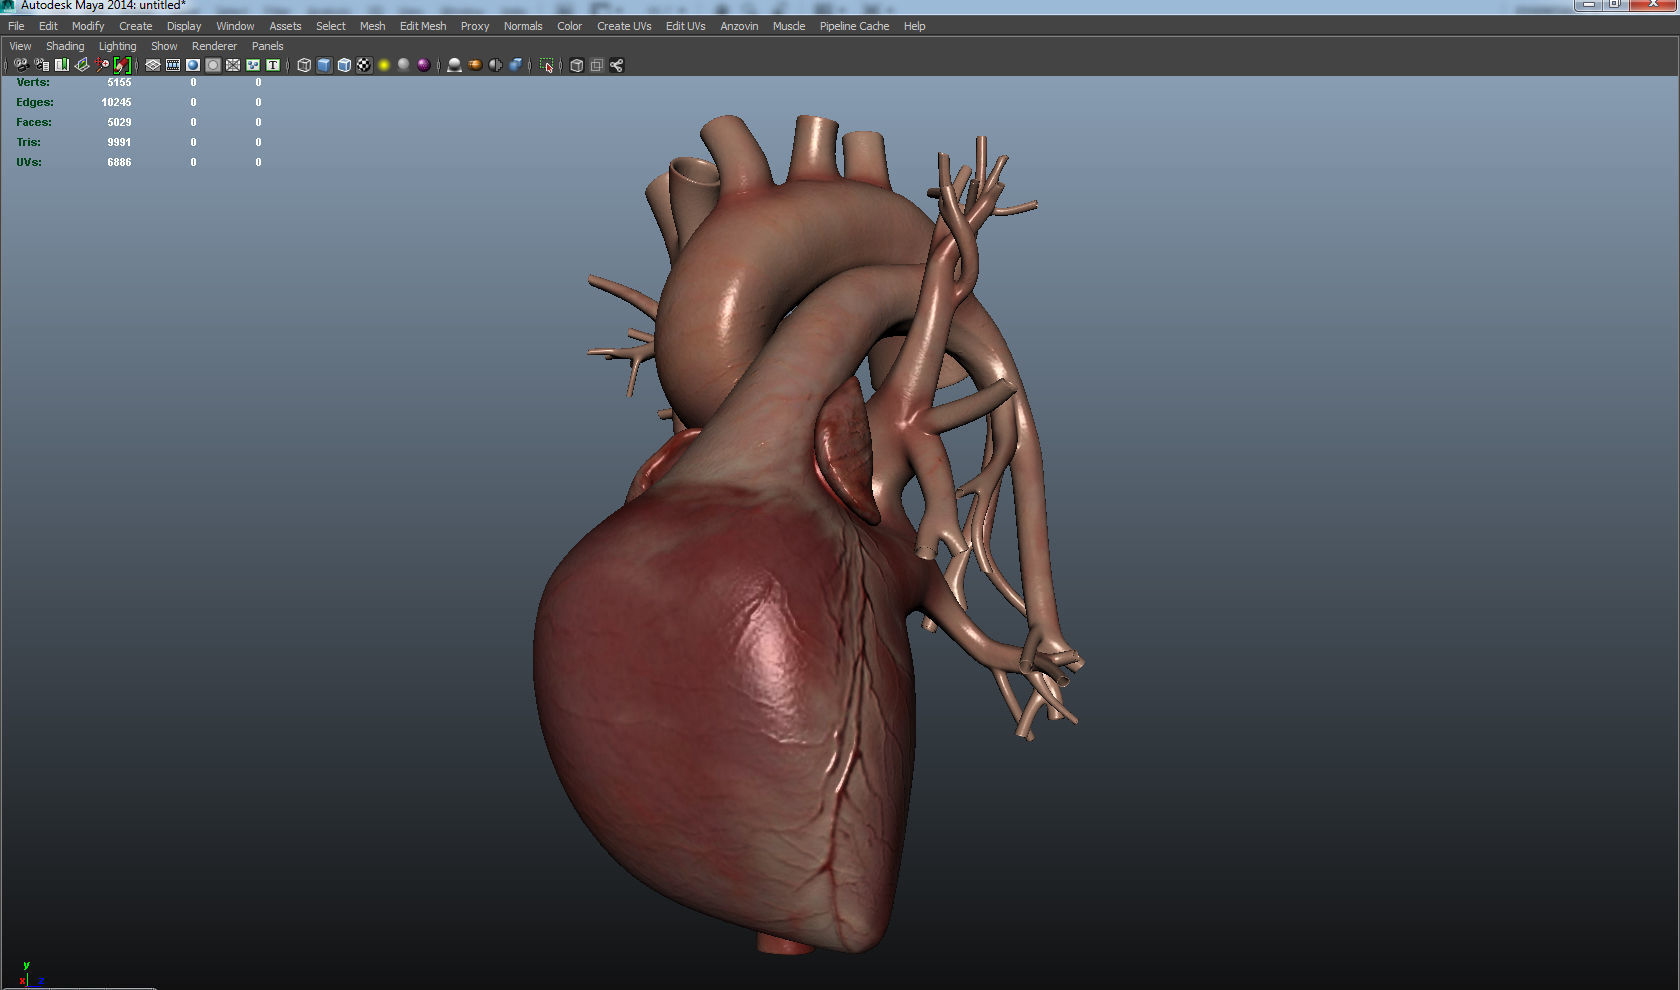Open the File menu
Screen dimensions: 1680x990
(16, 26)
